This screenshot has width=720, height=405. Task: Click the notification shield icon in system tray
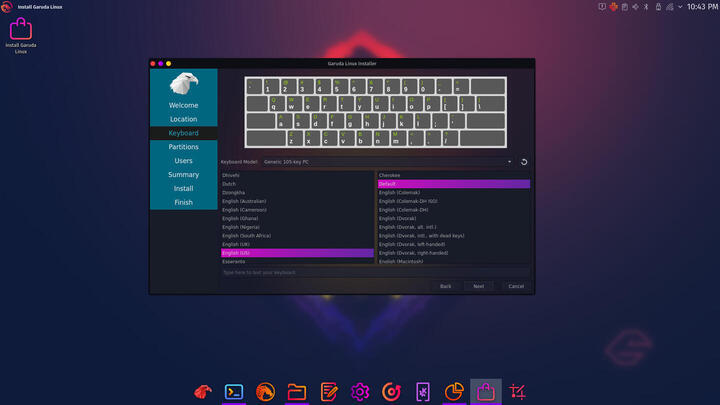[602, 7]
